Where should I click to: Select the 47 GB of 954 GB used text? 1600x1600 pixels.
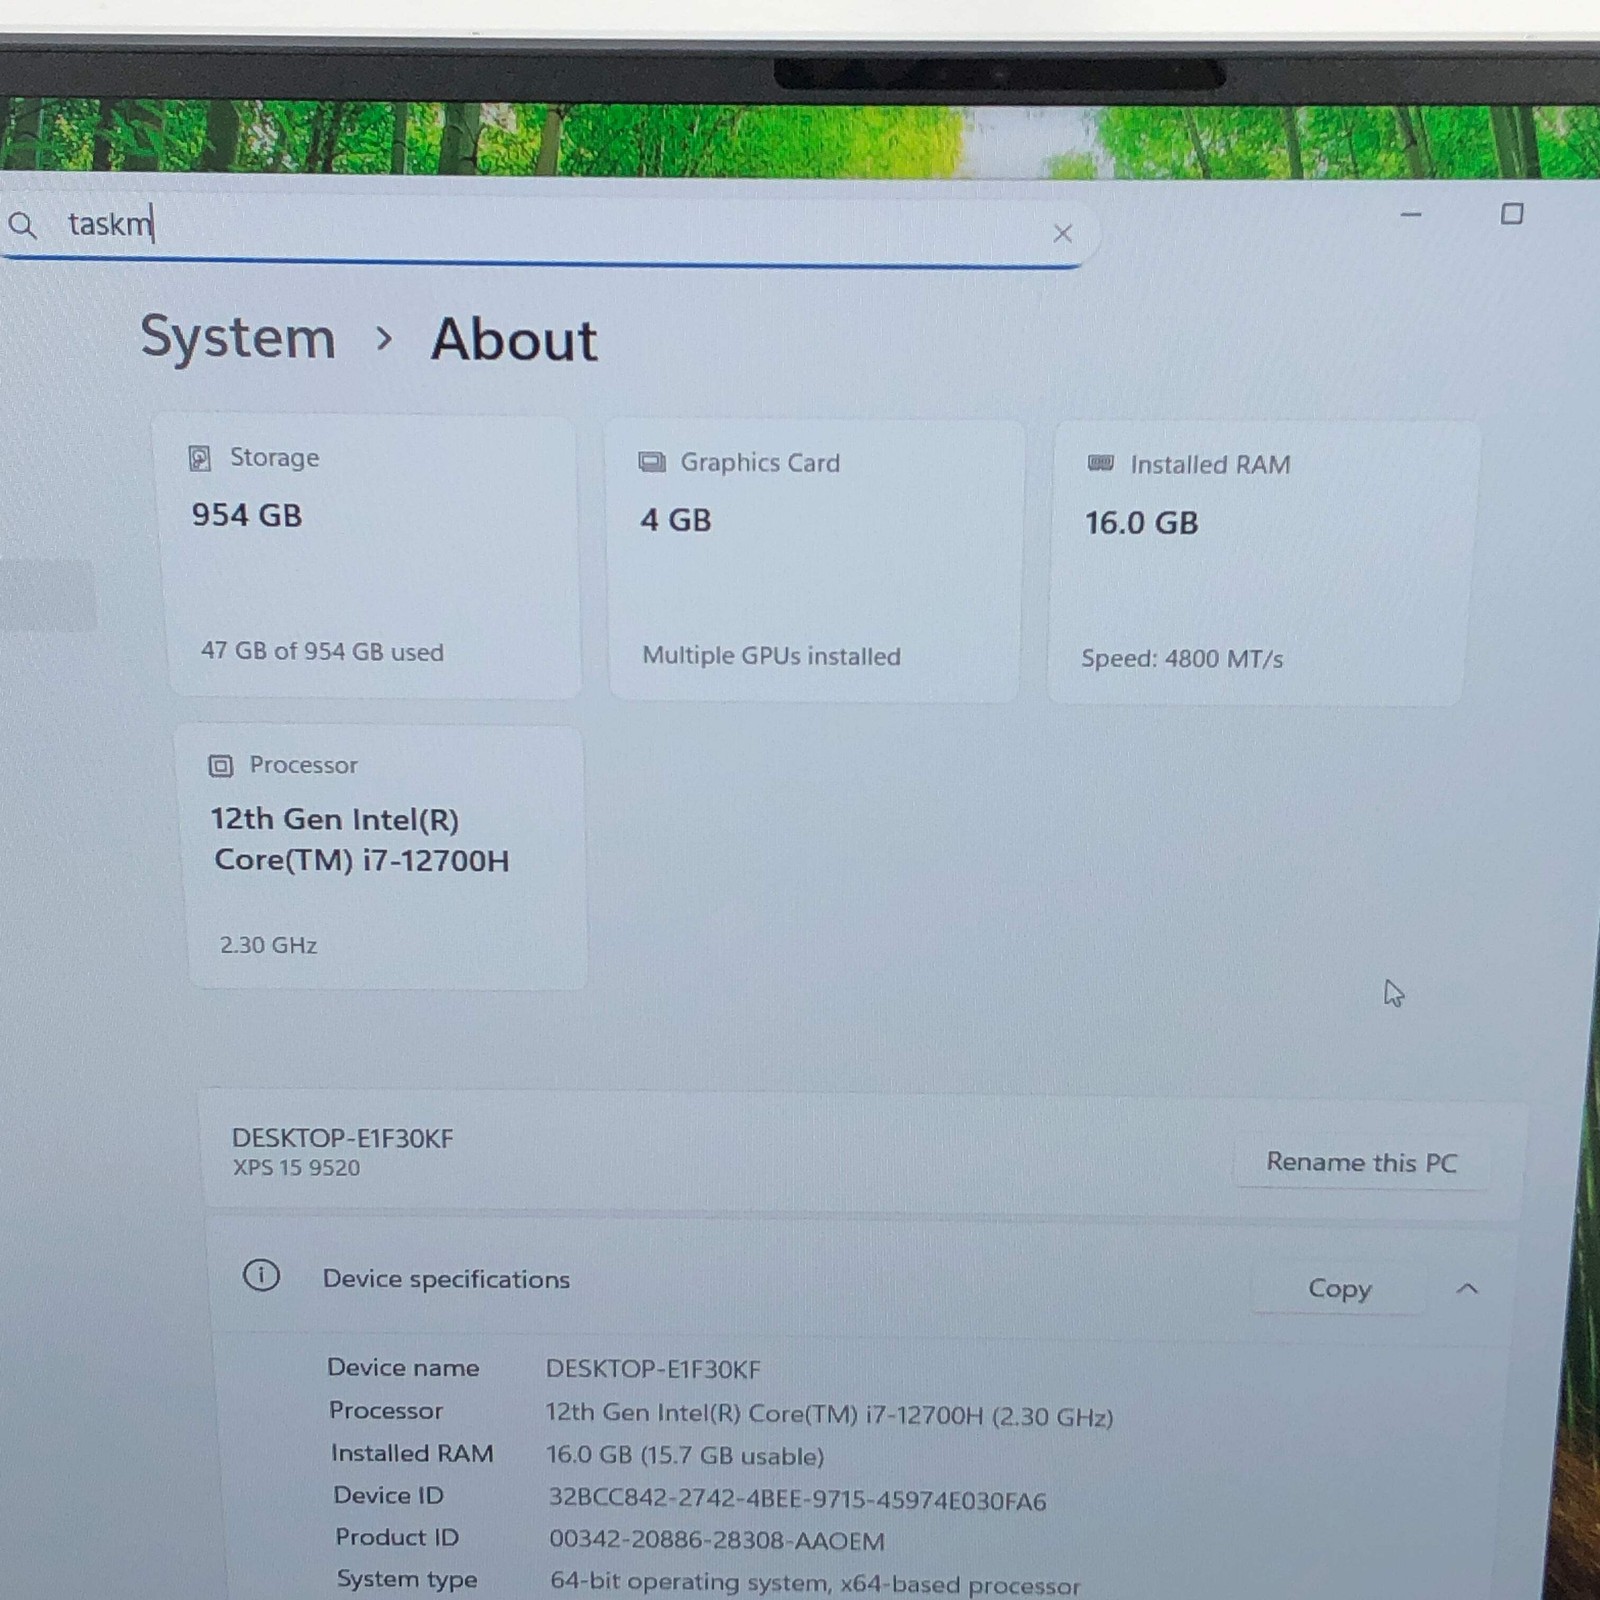(x=322, y=651)
